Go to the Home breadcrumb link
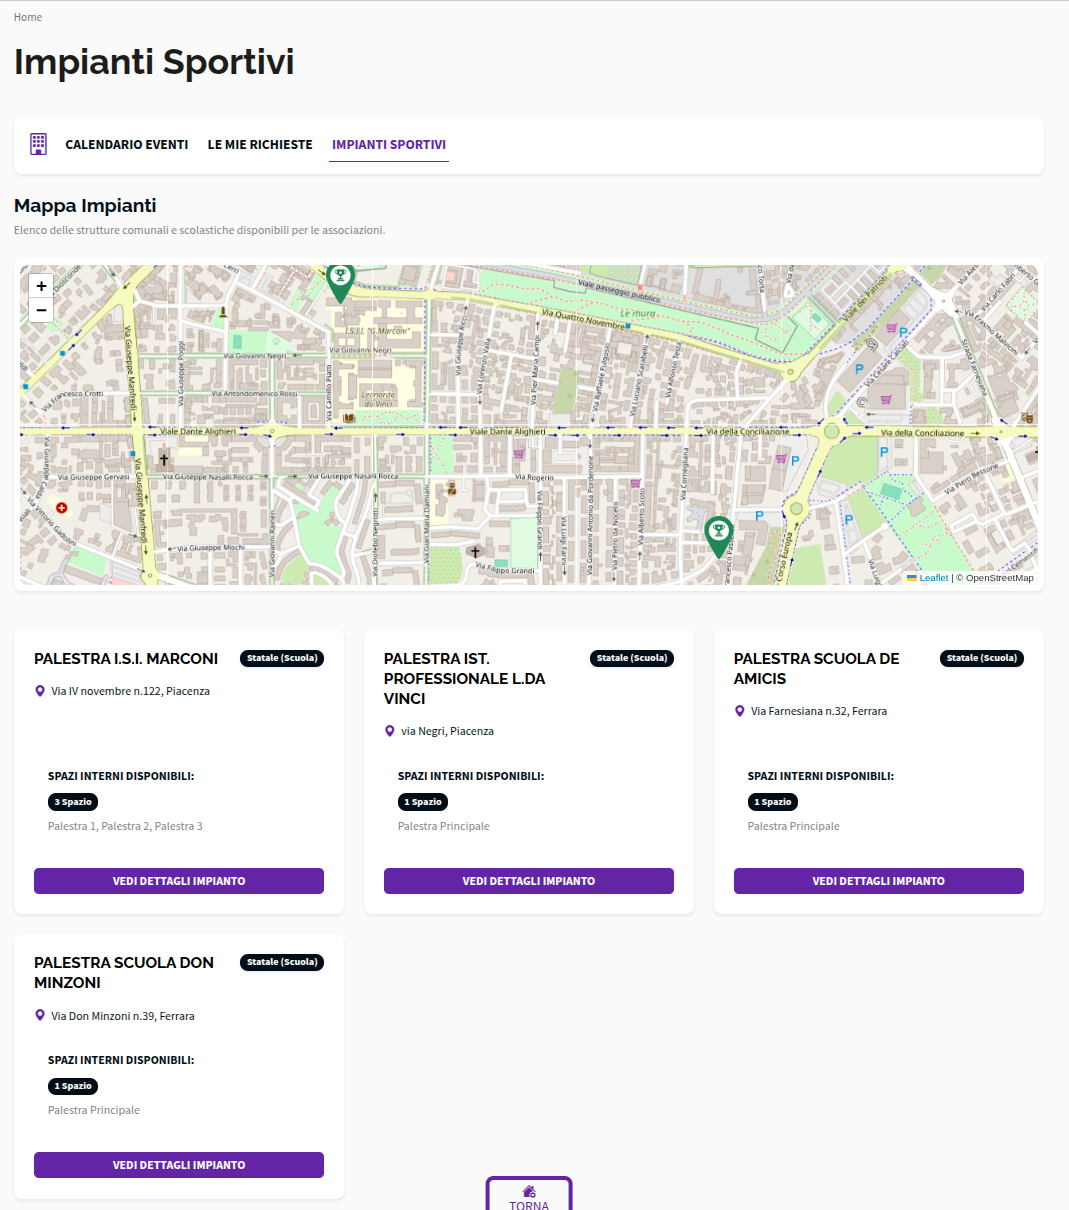 (x=28, y=17)
